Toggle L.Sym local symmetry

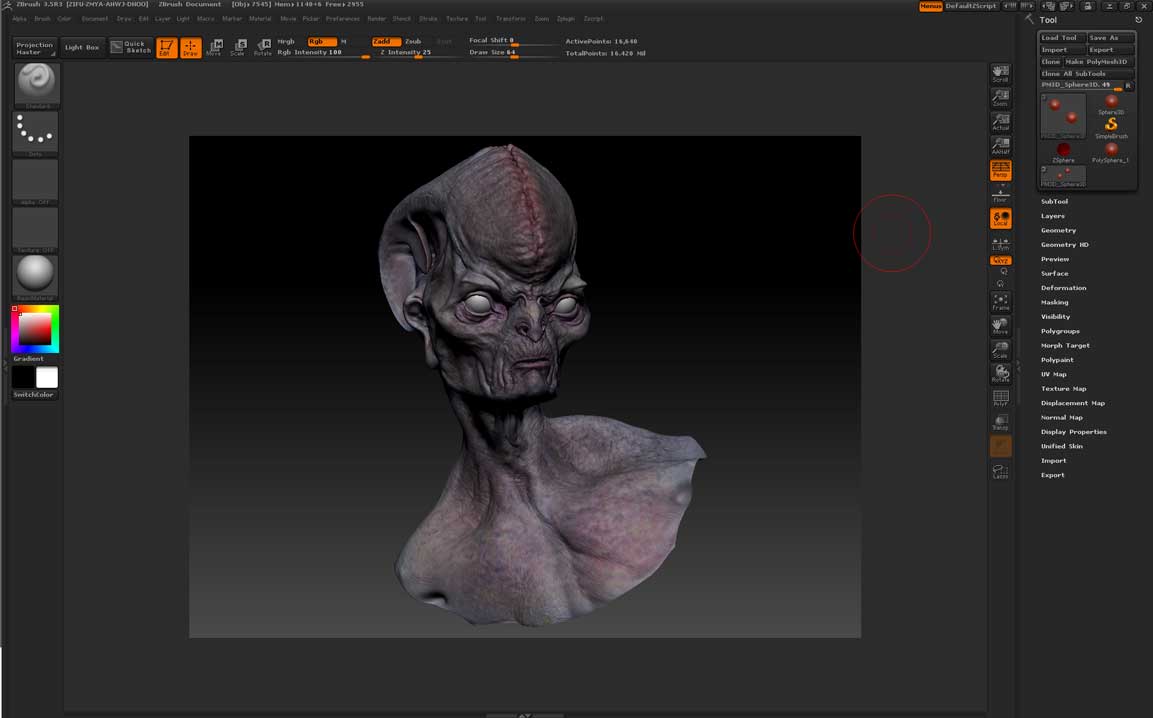(x=1001, y=244)
